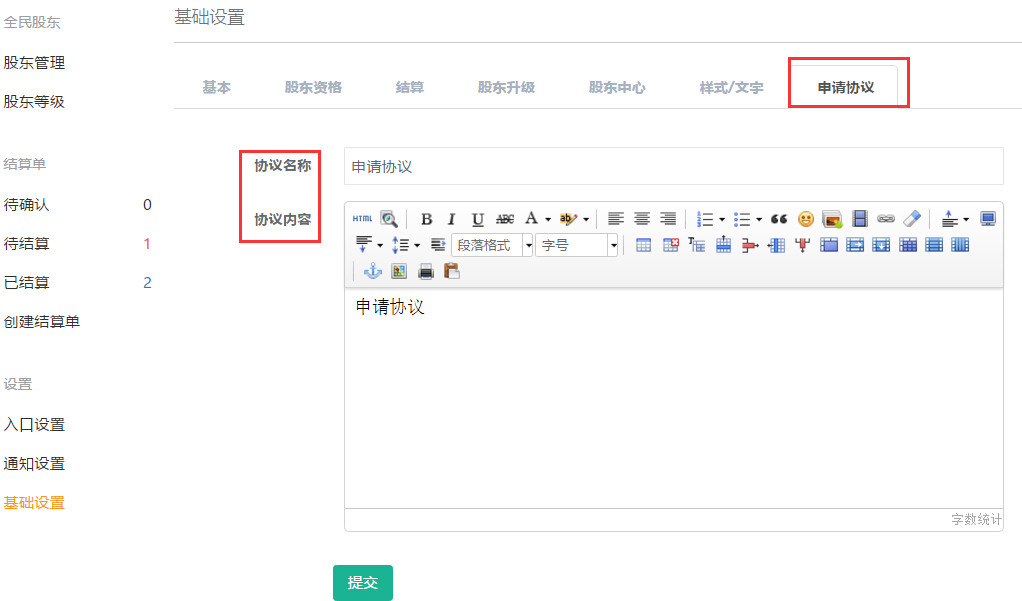The image size is (1022, 601).
Task: Click the insert hyperlink chain icon
Action: [885, 219]
